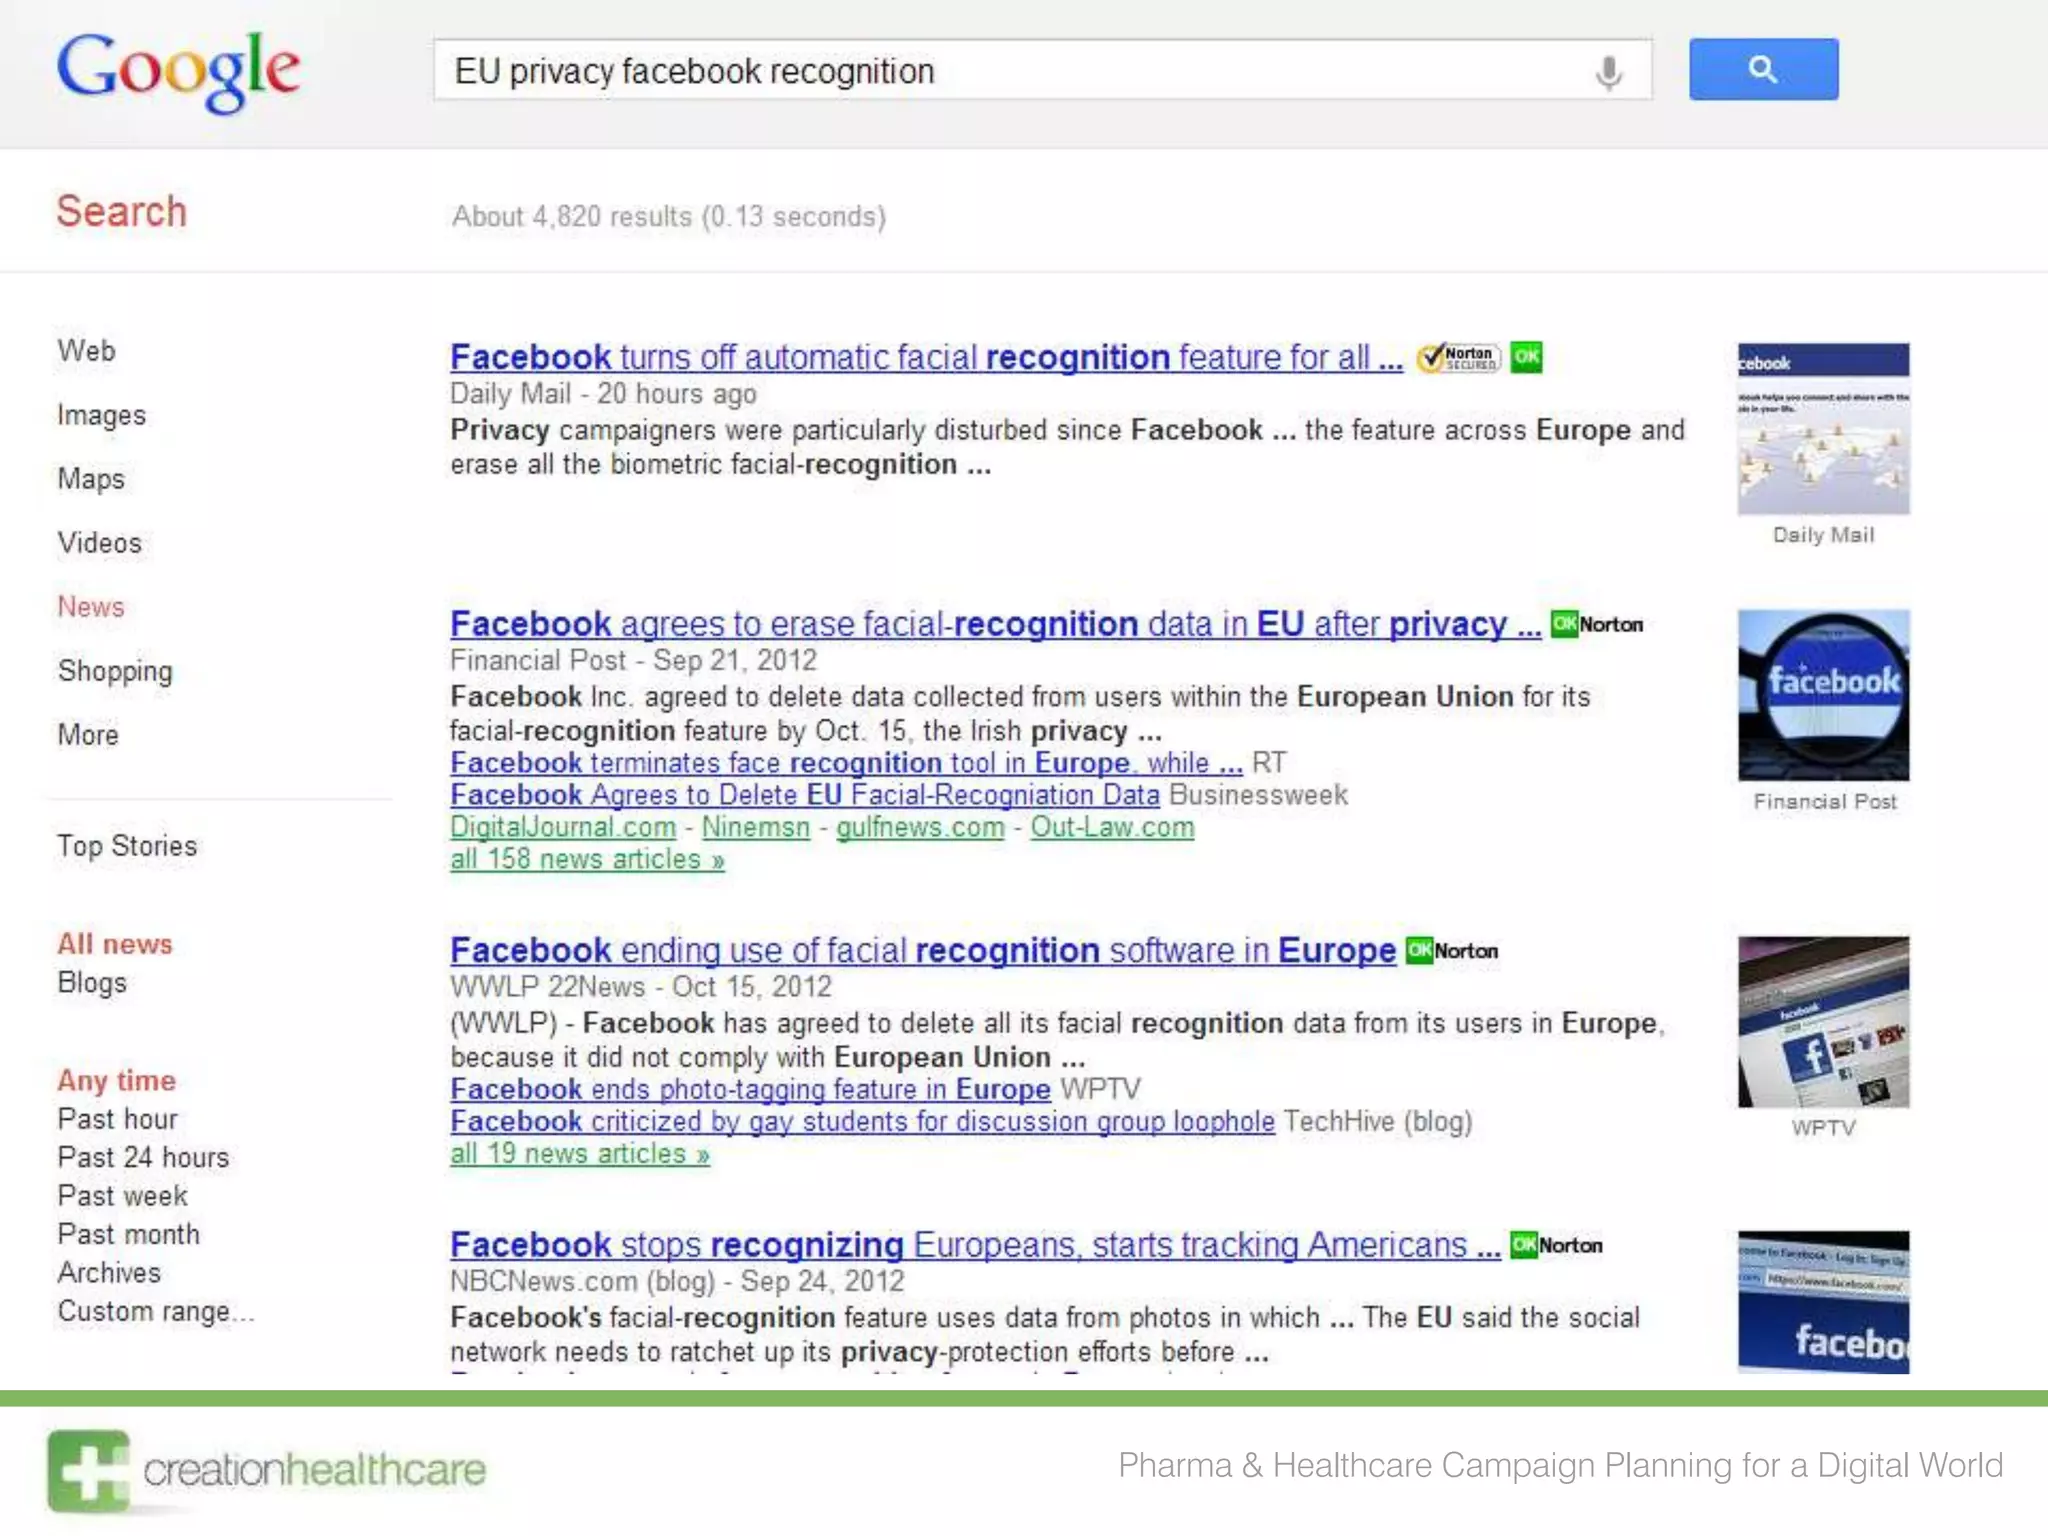Image resolution: width=2048 pixels, height=1536 pixels.
Task: Click the microphone voice search icon
Action: click(1608, 72)
